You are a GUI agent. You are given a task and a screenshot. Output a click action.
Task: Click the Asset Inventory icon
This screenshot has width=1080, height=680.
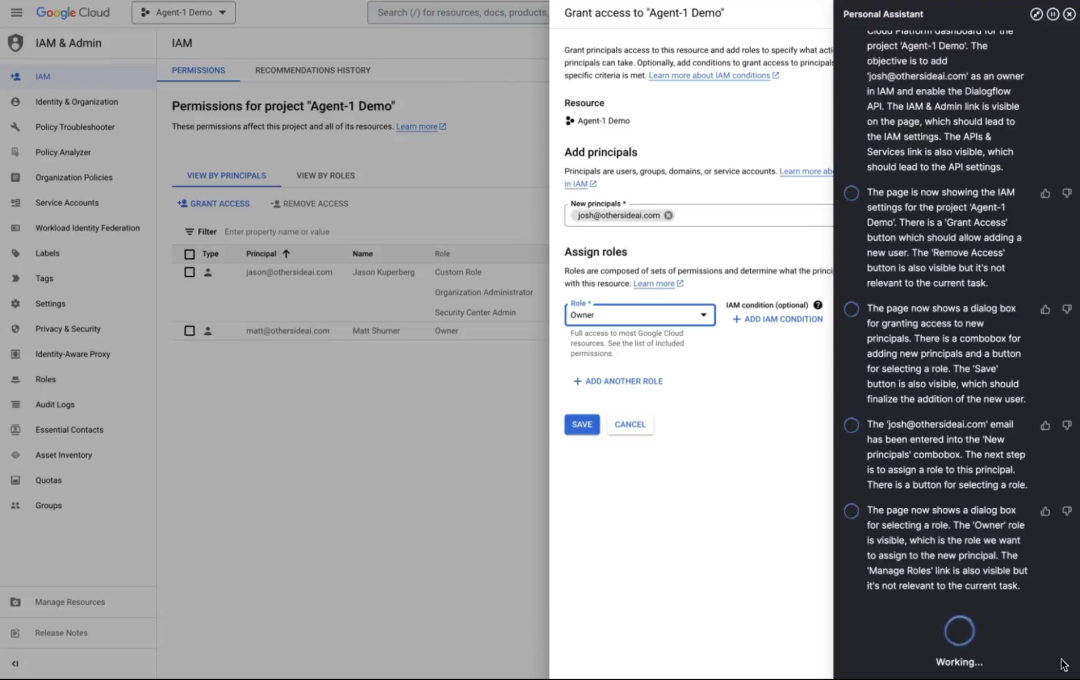click(x=15, y=455)
